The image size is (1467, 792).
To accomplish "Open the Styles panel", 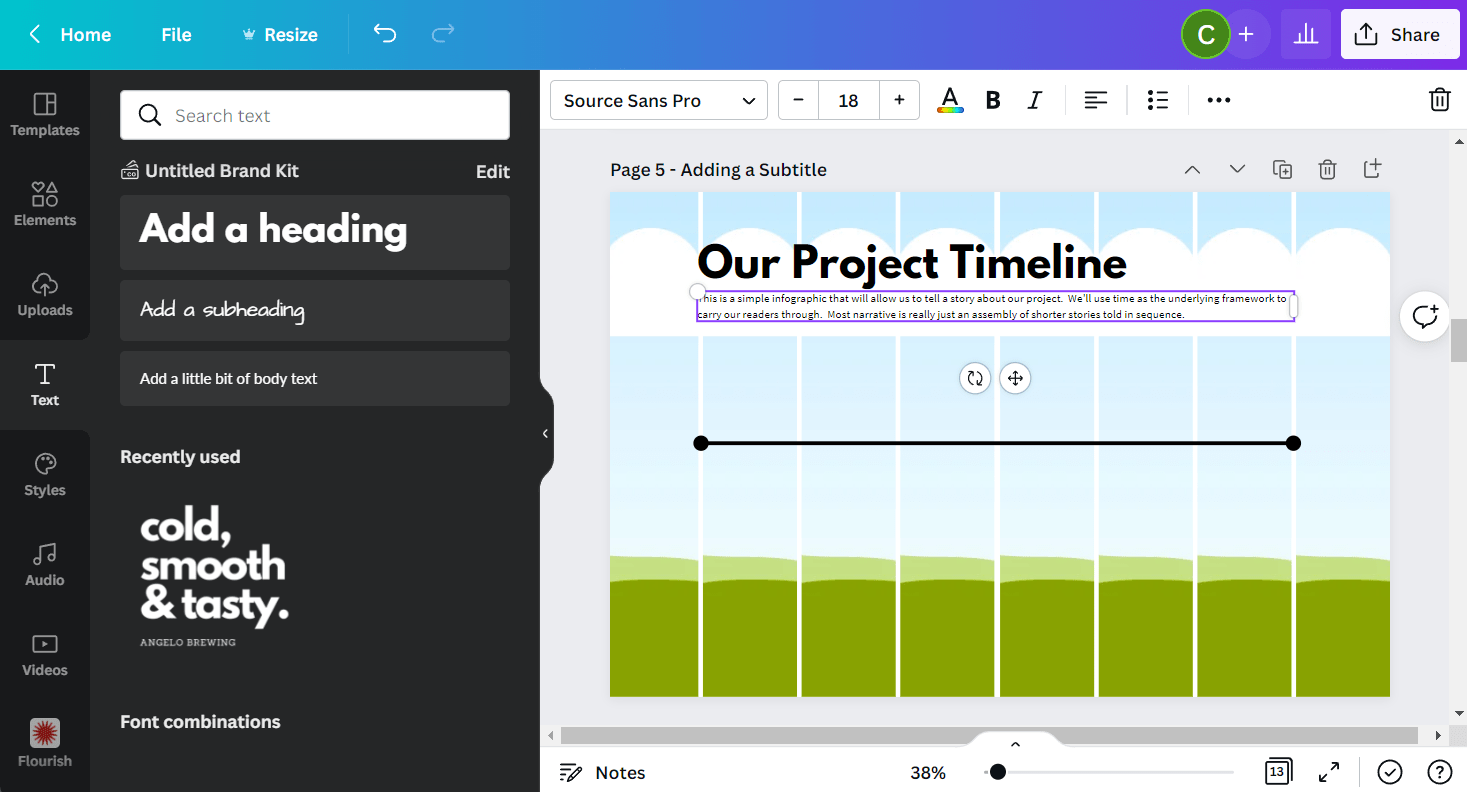I will point(44,473).
